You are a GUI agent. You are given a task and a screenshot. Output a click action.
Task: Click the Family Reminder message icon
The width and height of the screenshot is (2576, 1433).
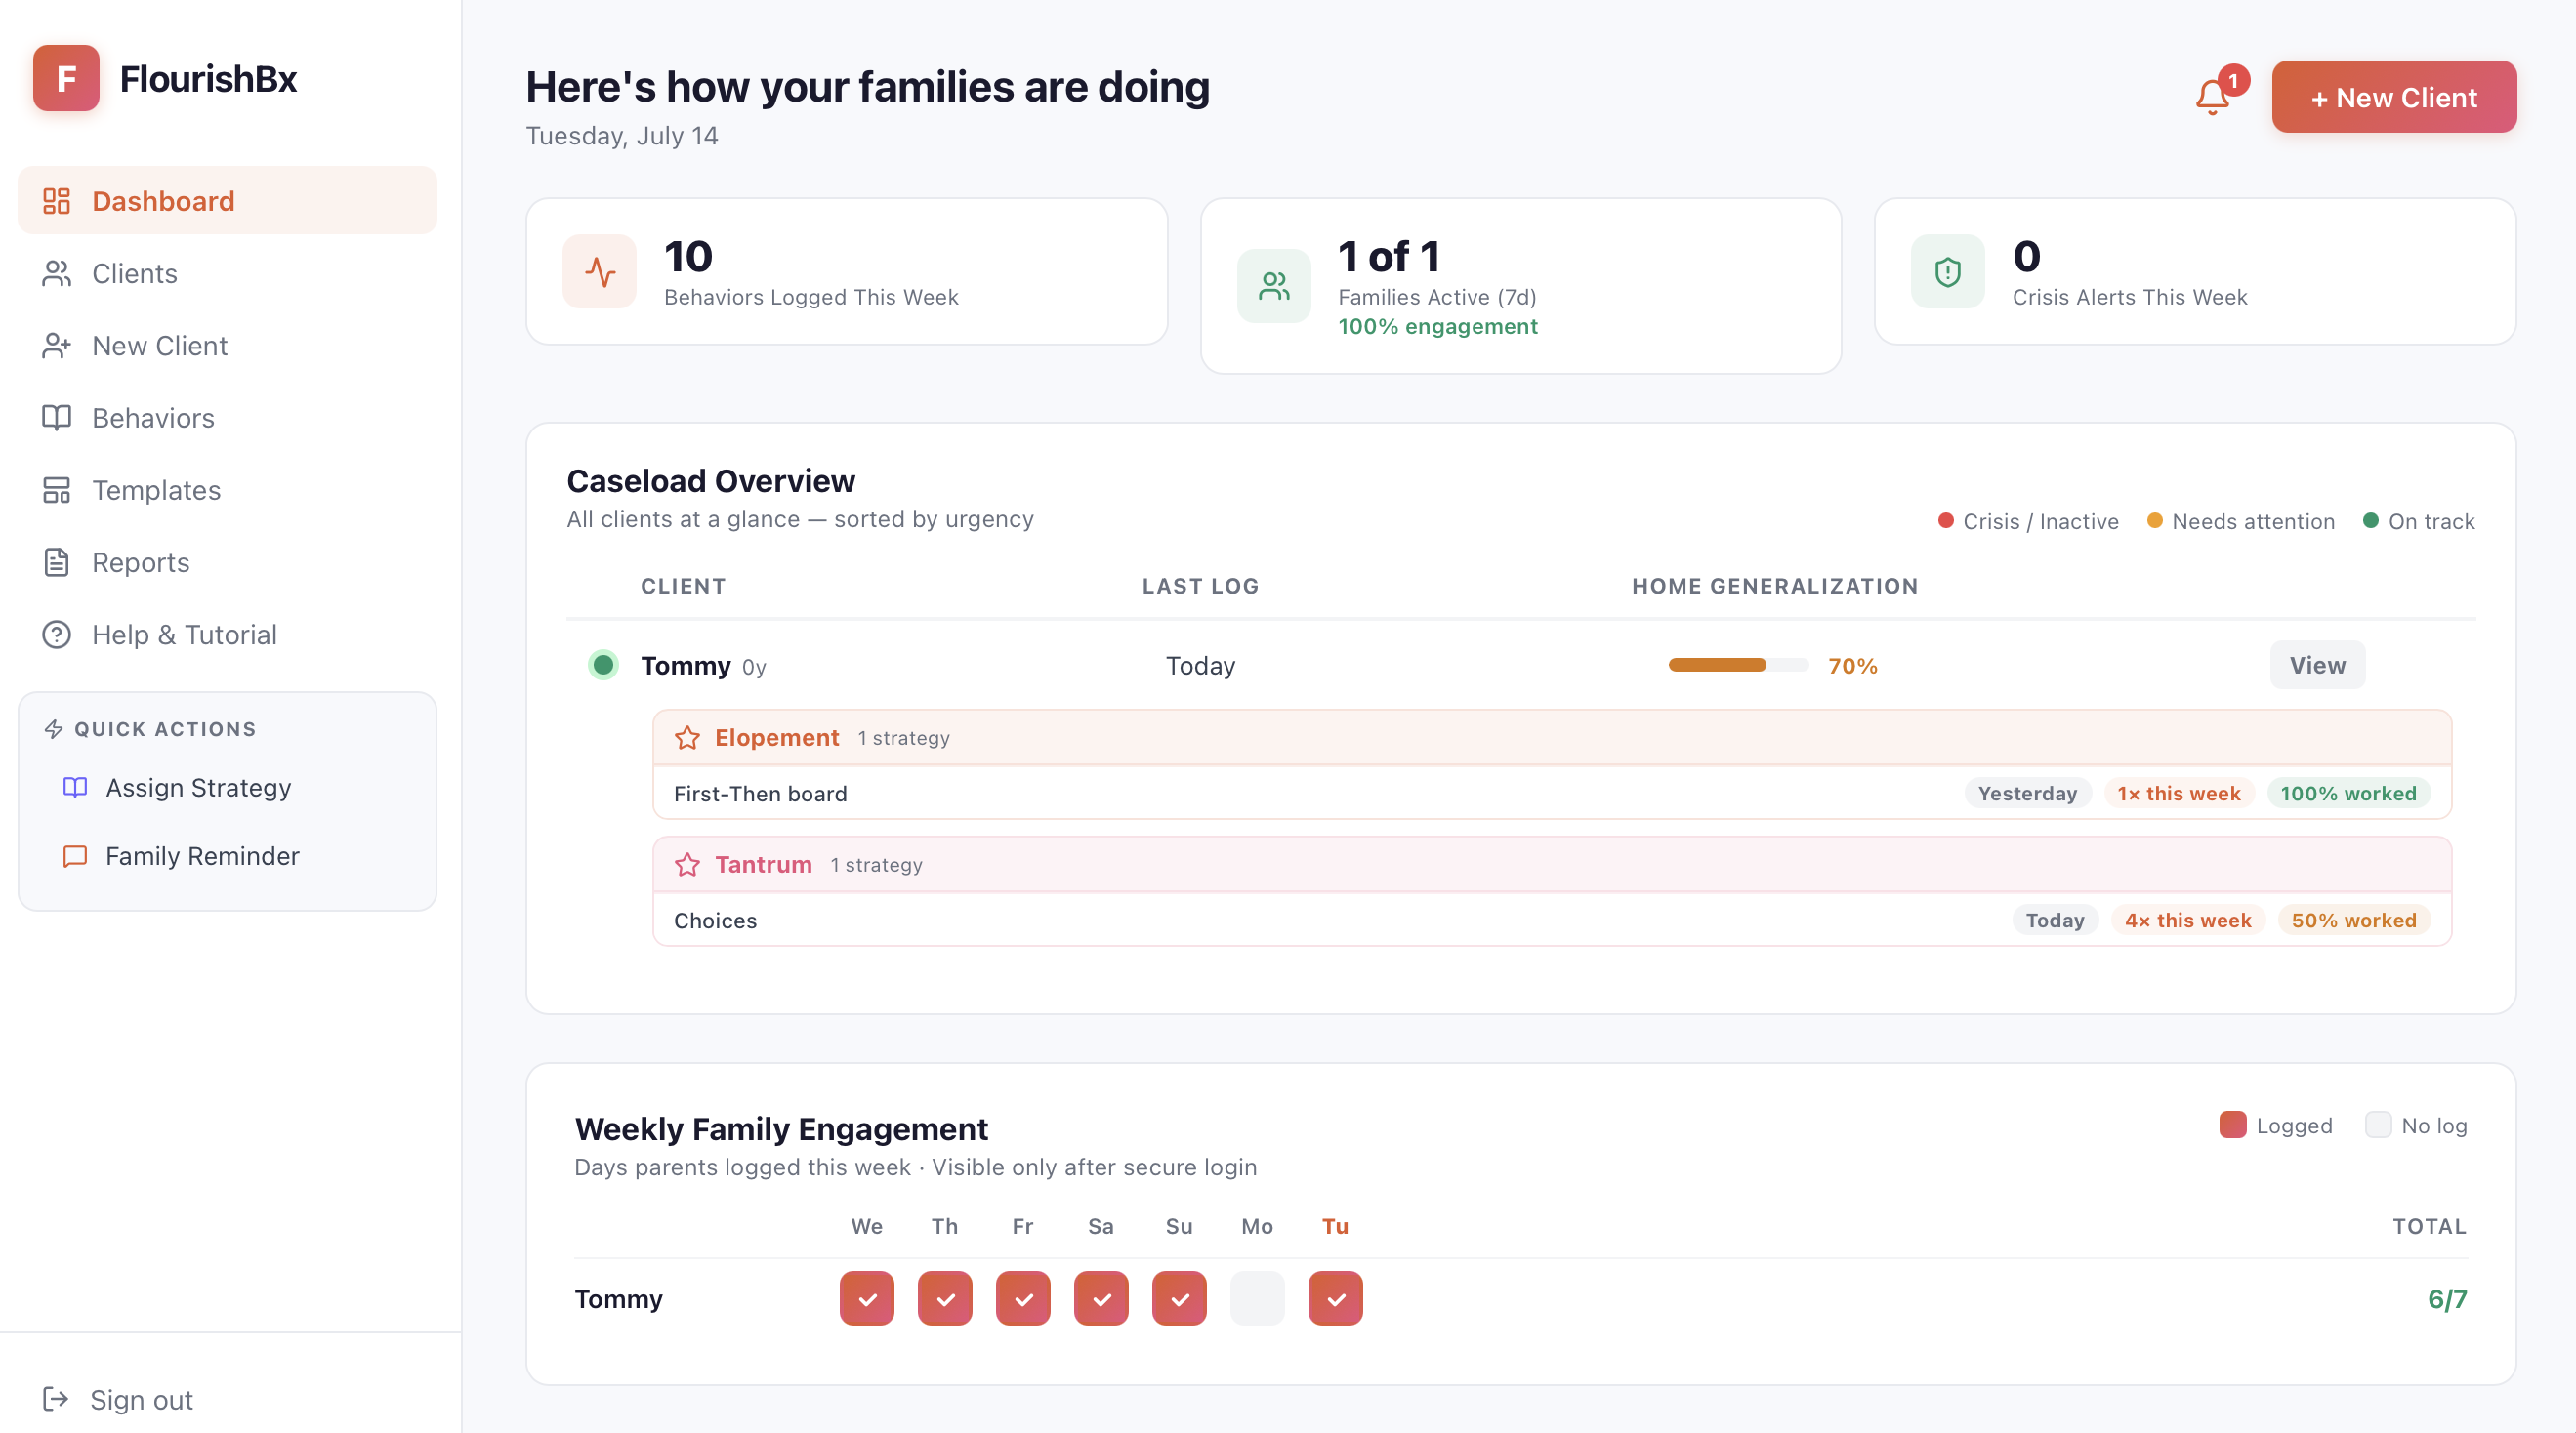coord(75,856)
